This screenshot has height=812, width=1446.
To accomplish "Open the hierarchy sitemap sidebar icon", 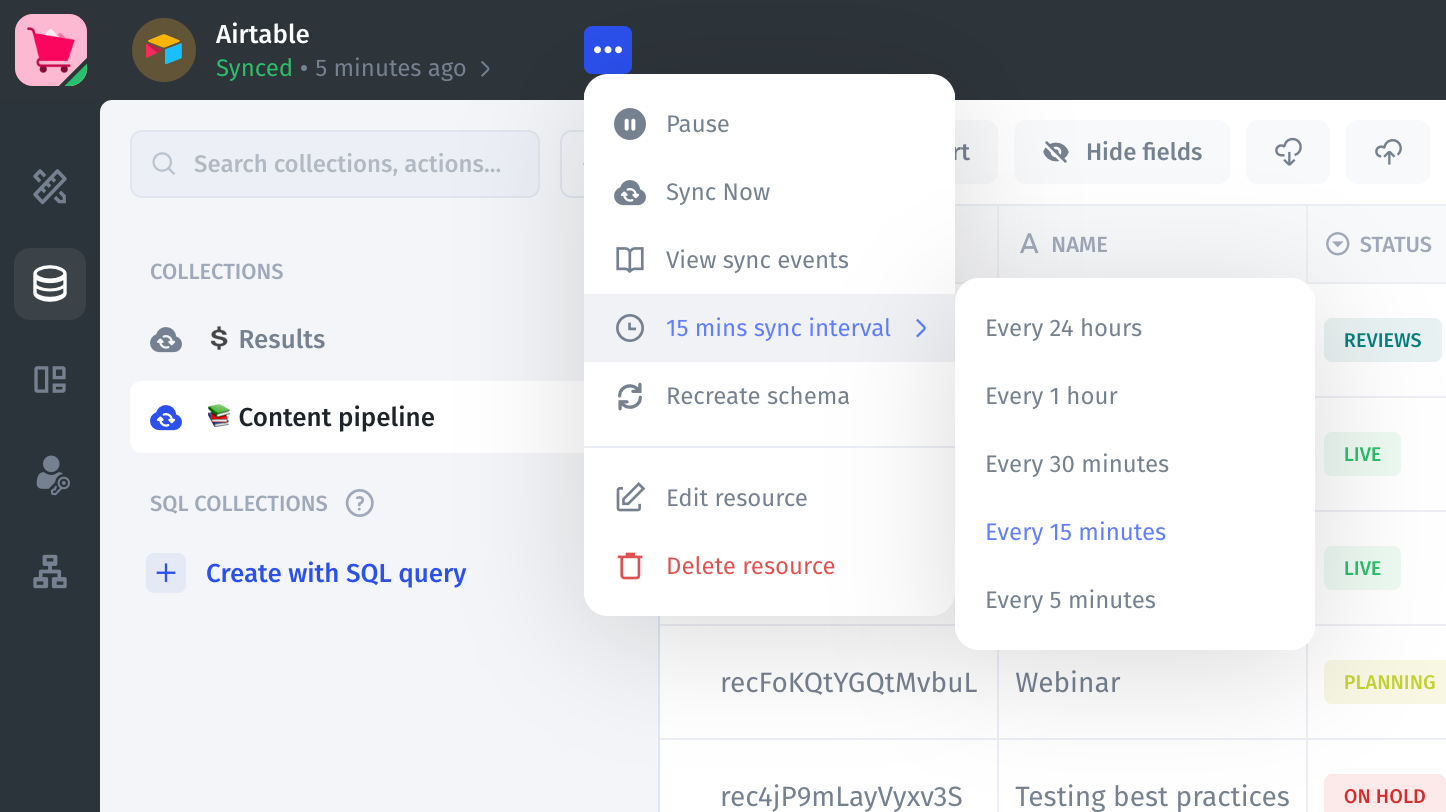I will (50, 572).
